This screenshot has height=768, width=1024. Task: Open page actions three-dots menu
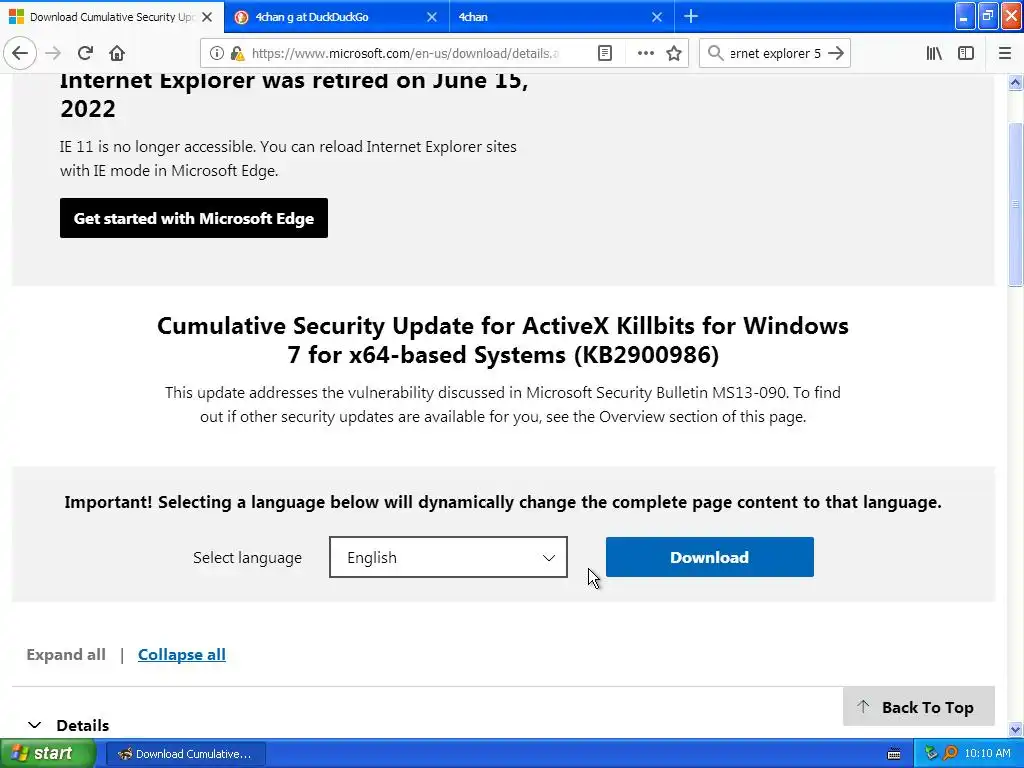pyautogui.click(x=645, y=53)
